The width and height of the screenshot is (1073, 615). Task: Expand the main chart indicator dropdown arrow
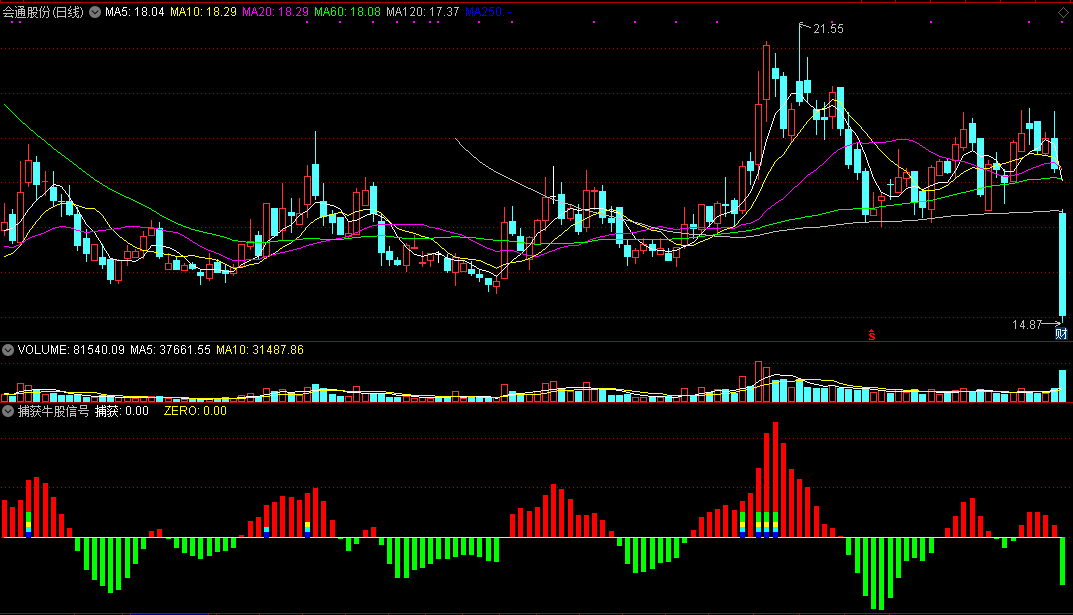pyautogui.click(x=95, y=12)
